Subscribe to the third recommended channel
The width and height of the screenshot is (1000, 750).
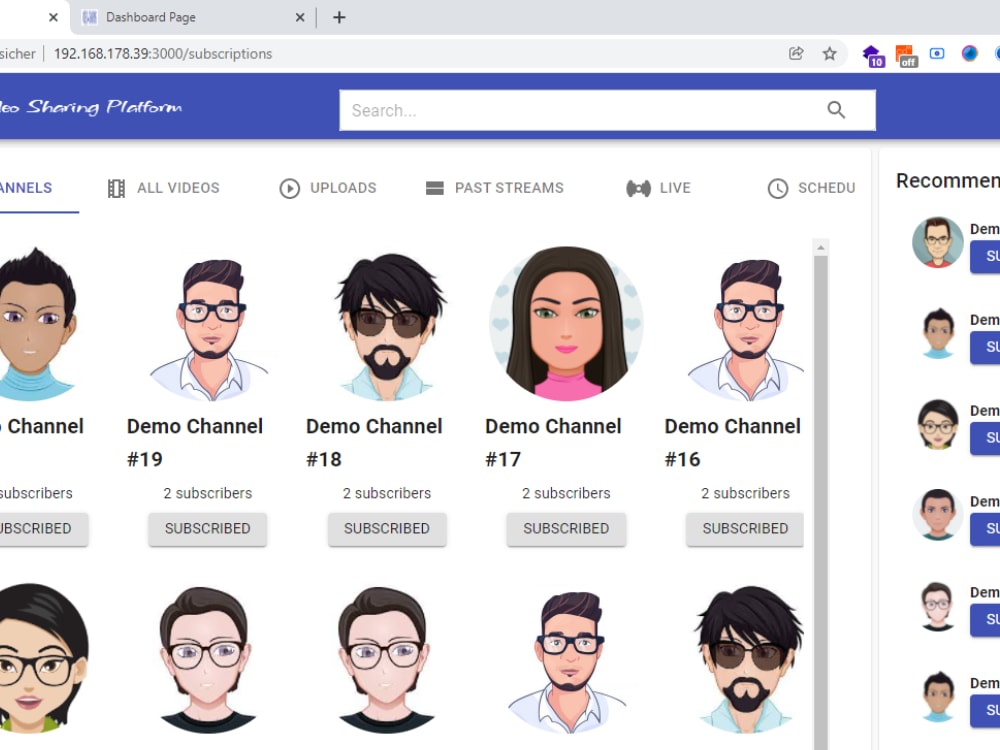985,438
